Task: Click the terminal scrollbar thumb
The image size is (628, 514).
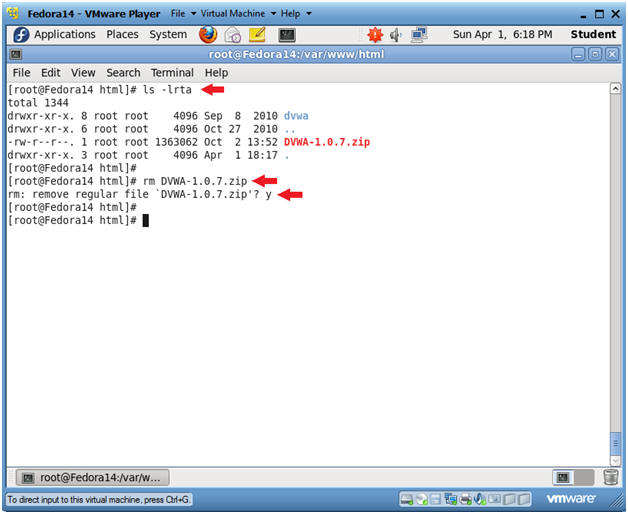Action: pos(615,444)
